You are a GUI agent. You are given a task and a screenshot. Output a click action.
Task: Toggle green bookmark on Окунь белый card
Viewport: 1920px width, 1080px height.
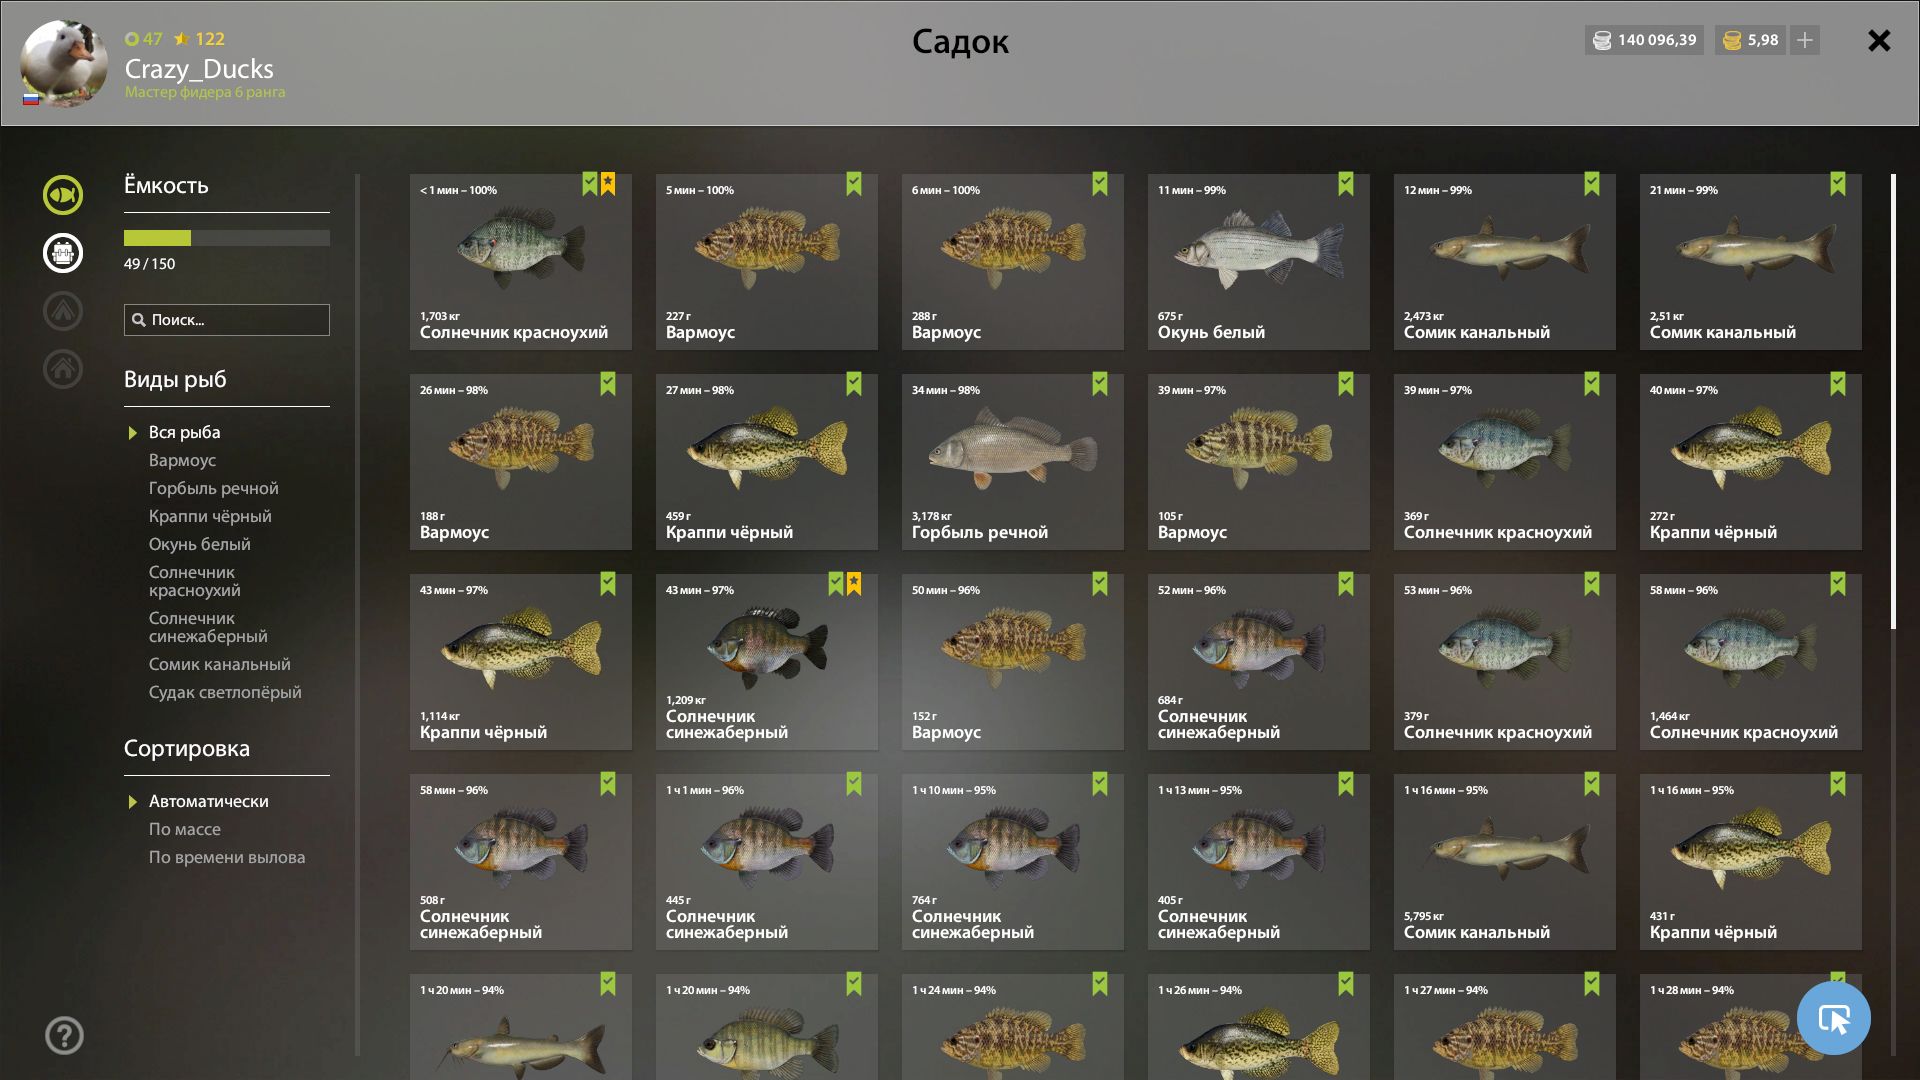[1346, 184]
